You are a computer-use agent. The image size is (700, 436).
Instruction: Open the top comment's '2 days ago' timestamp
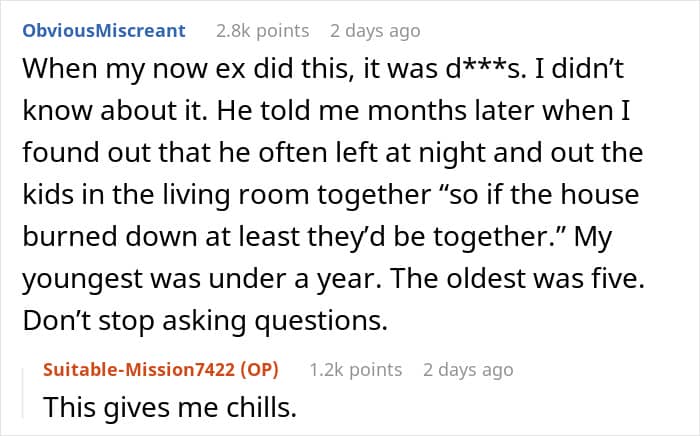[375, 31]
